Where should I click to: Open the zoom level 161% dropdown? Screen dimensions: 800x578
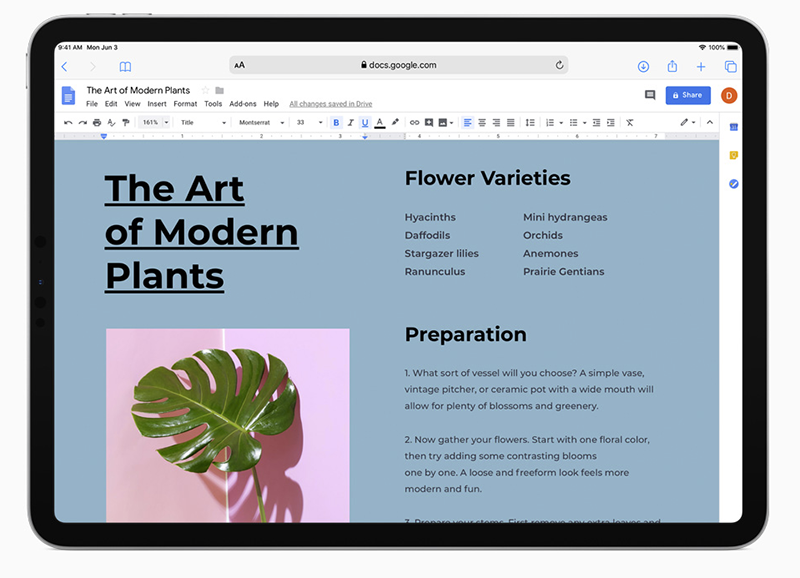[155, 122]
